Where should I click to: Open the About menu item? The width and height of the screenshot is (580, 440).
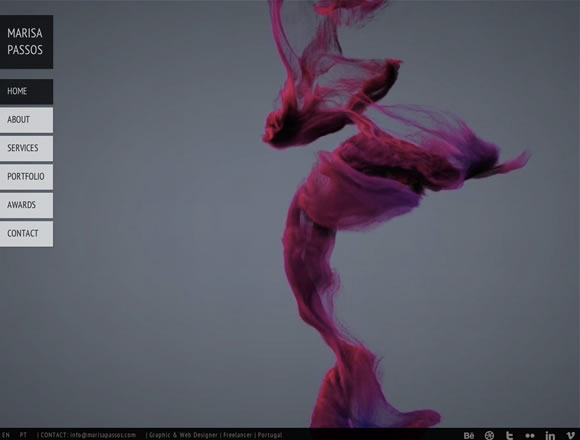point(26,120)
